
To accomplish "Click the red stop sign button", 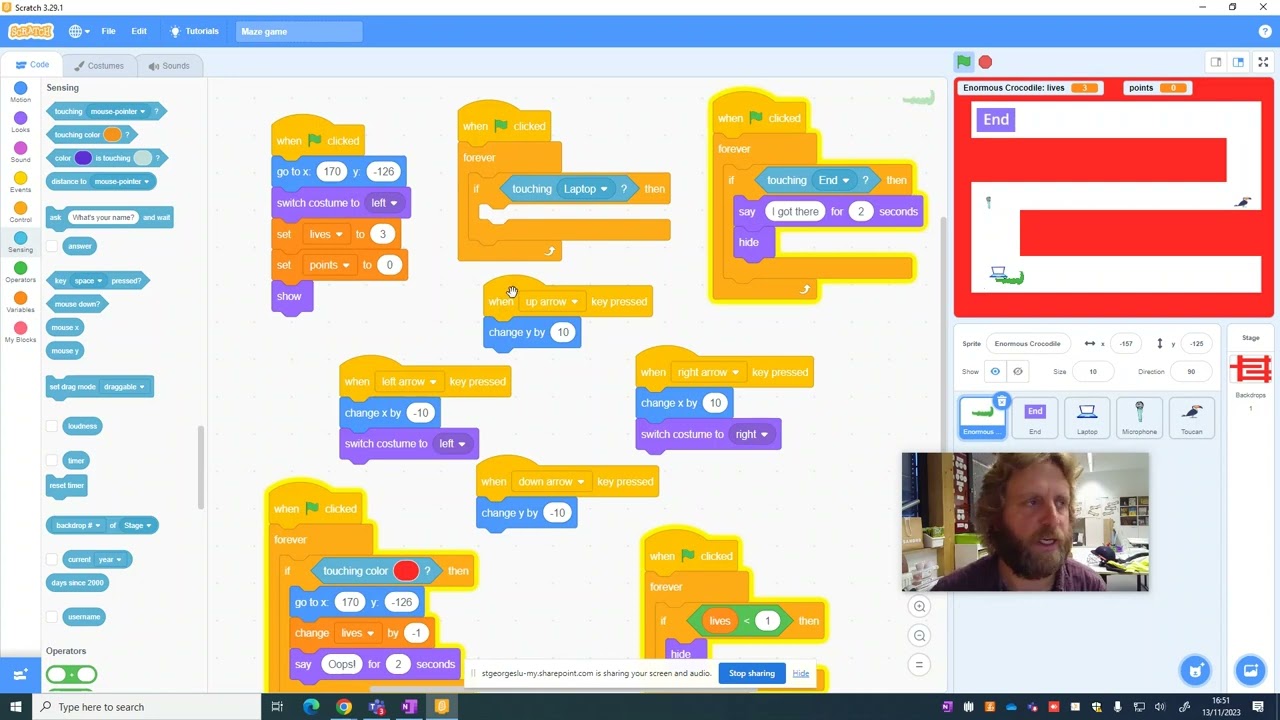I will (x=985, y=62).
